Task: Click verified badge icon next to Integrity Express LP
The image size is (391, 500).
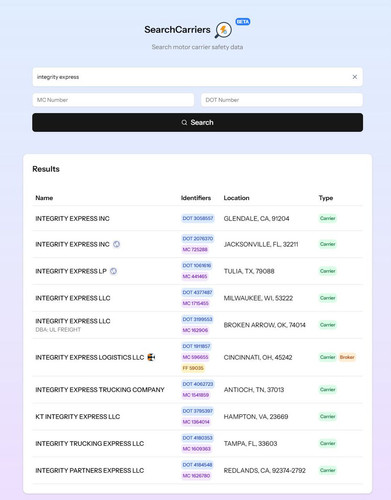Action: (113, 271)
